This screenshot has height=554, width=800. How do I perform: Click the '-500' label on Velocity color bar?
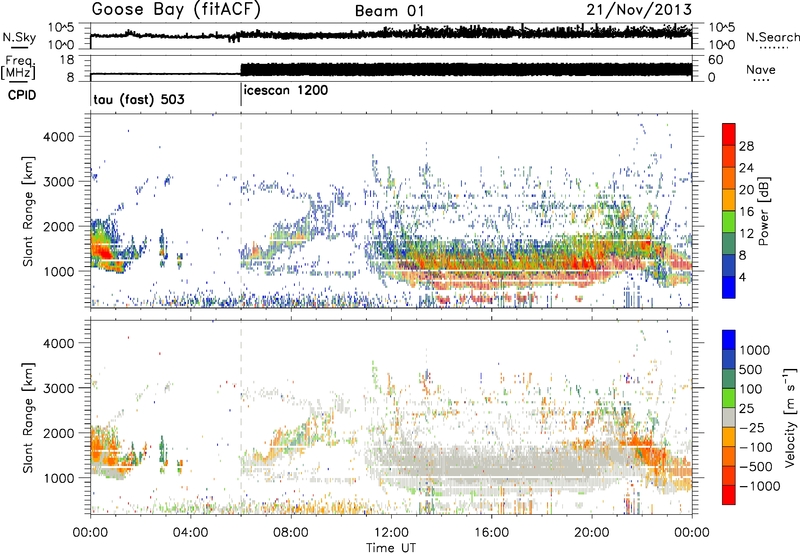[x=756, y=466]
